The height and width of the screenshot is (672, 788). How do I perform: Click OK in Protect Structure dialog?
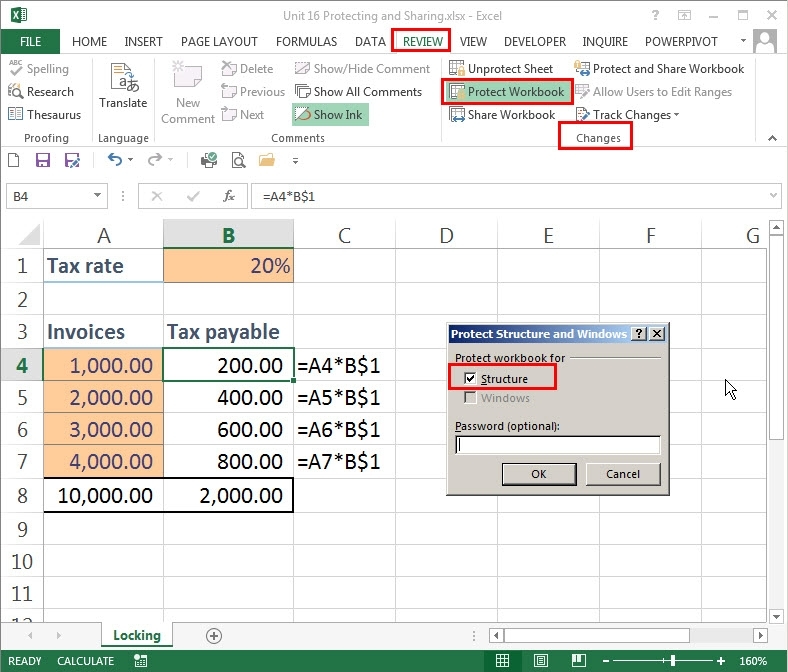click(x=539, y=474)
